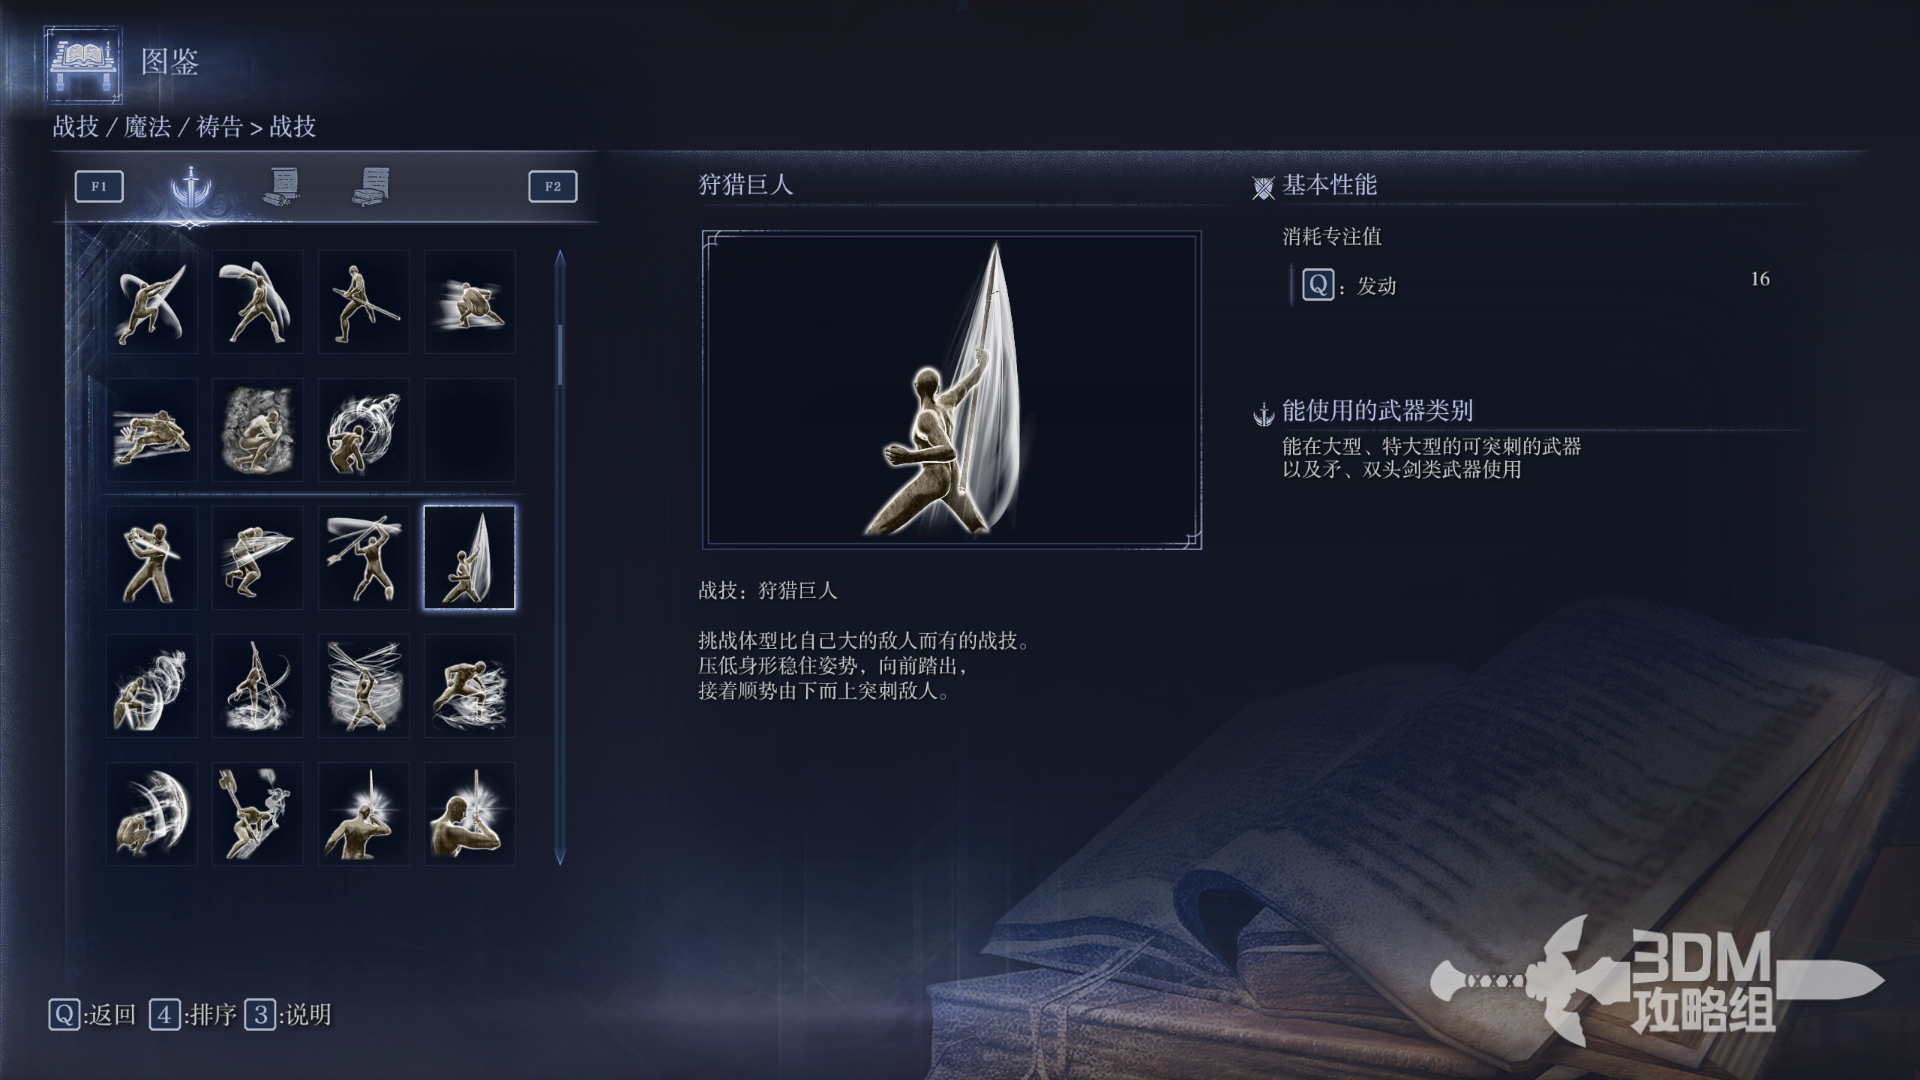Switch to the second scroll stack tab
Viewport: 1920px width, 1080px height.
[x=371, y=186]
